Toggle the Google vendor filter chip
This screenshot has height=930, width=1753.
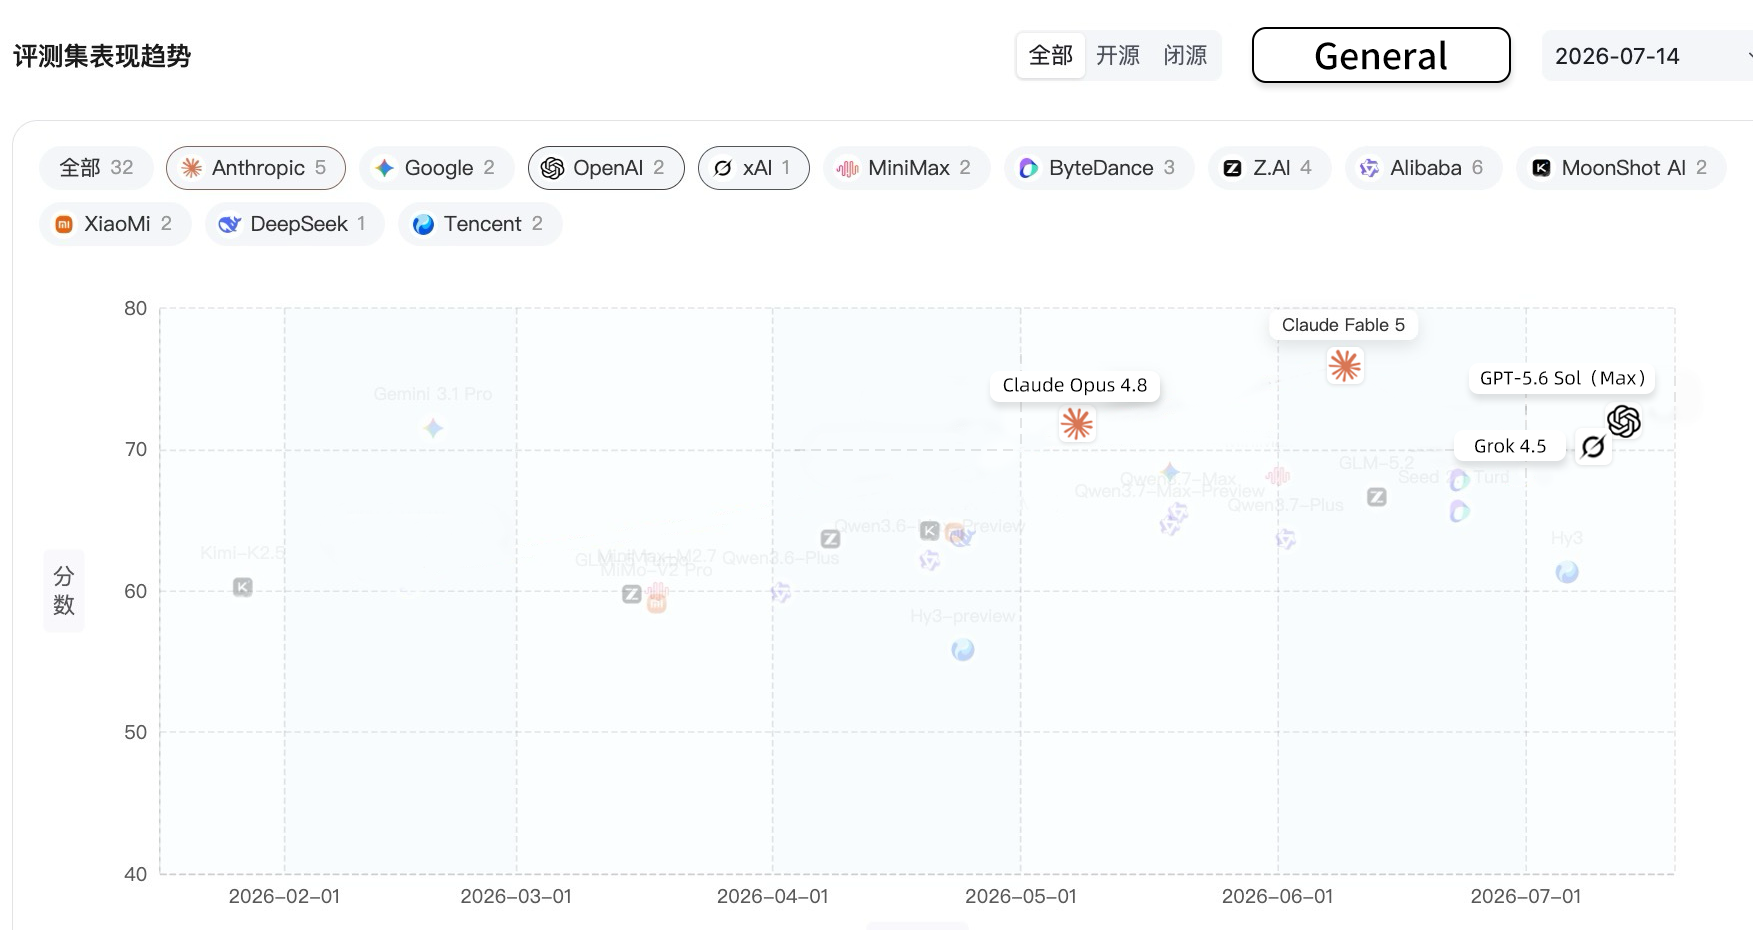click(x=437, y=168)
